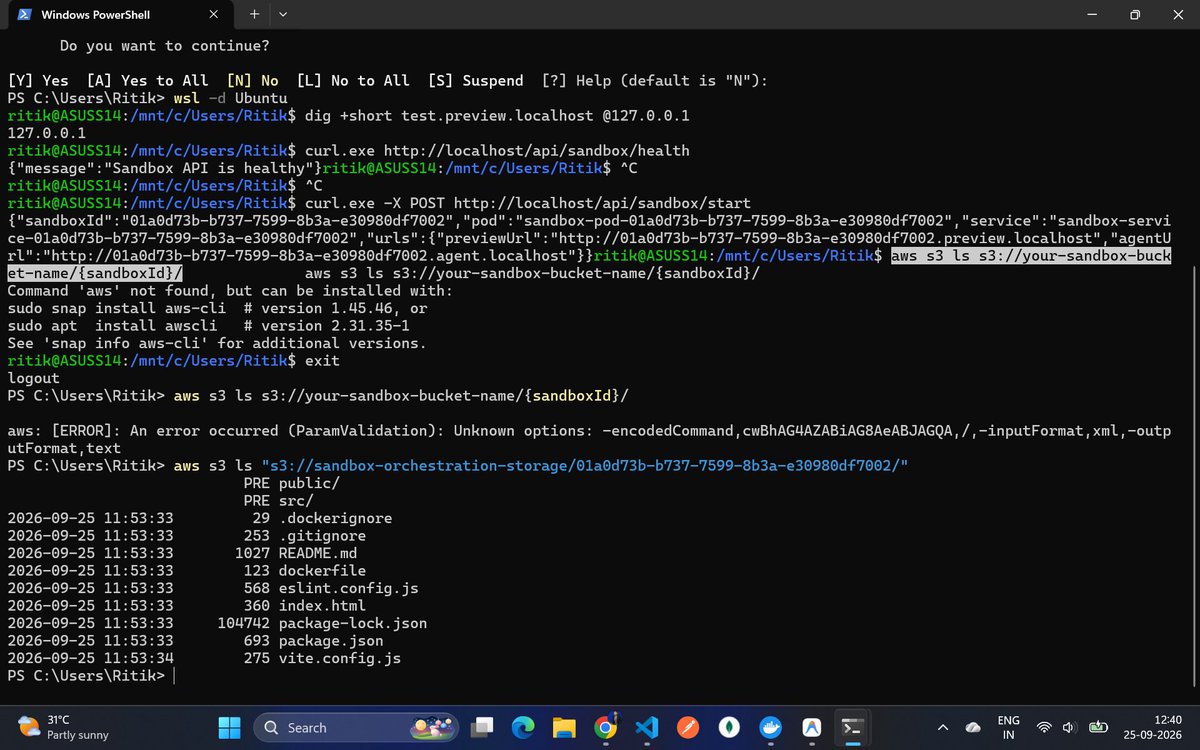
Task: Click the [A] Yes to All option text
Action: (x=147, y=81)
